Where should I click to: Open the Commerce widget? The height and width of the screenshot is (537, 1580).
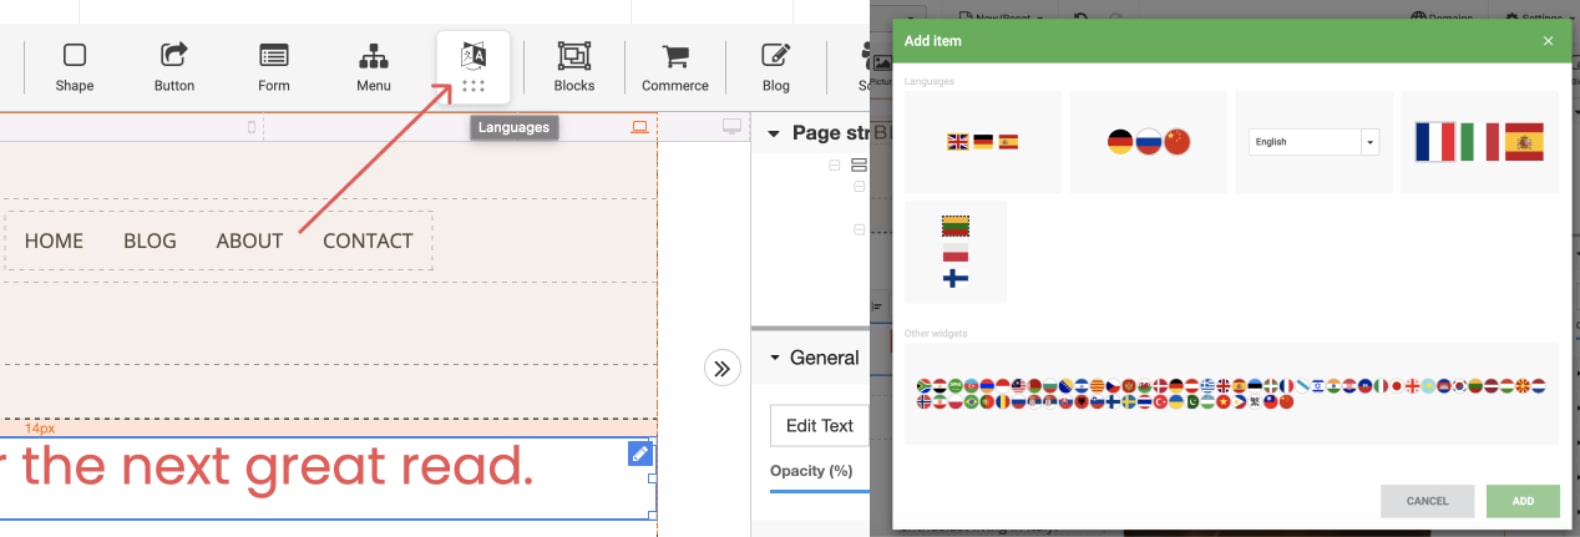(x=675, y=67)
